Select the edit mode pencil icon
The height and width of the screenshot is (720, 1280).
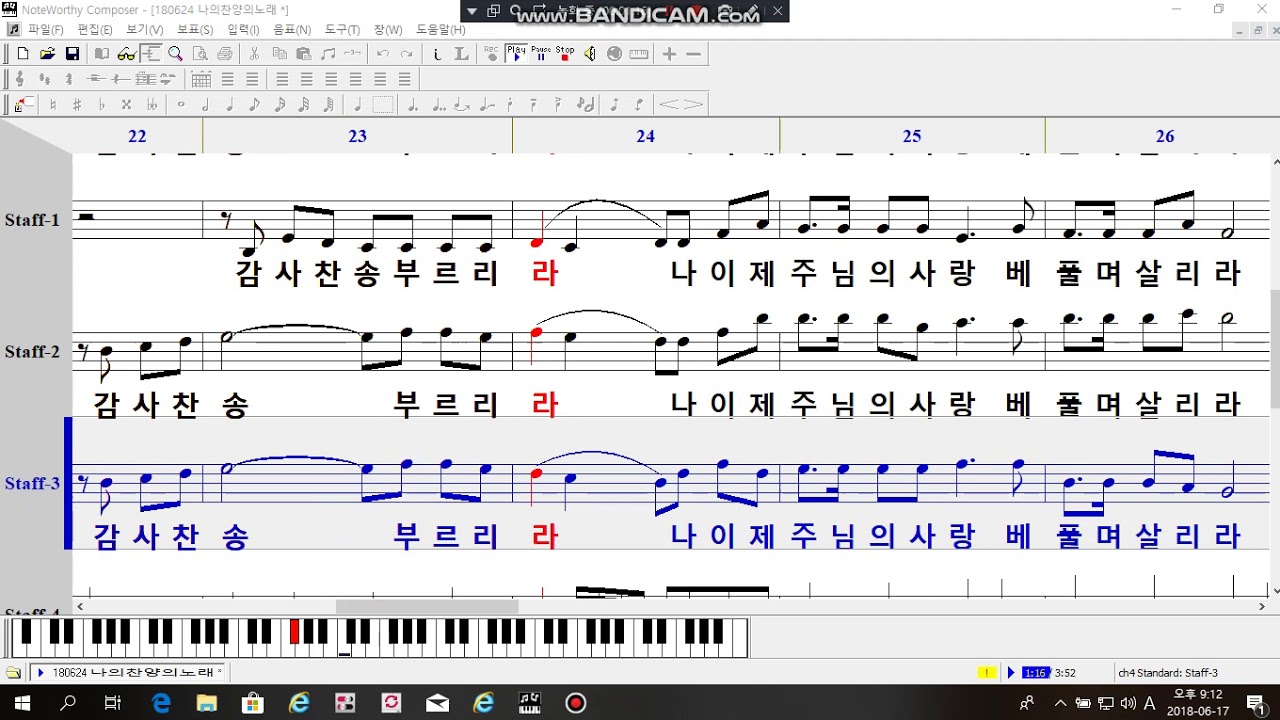(24, 104)
